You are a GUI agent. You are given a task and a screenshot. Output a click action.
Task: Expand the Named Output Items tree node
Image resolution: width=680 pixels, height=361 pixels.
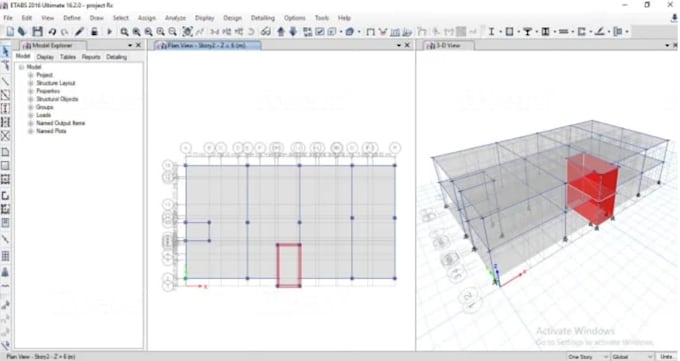click(31, 123)
